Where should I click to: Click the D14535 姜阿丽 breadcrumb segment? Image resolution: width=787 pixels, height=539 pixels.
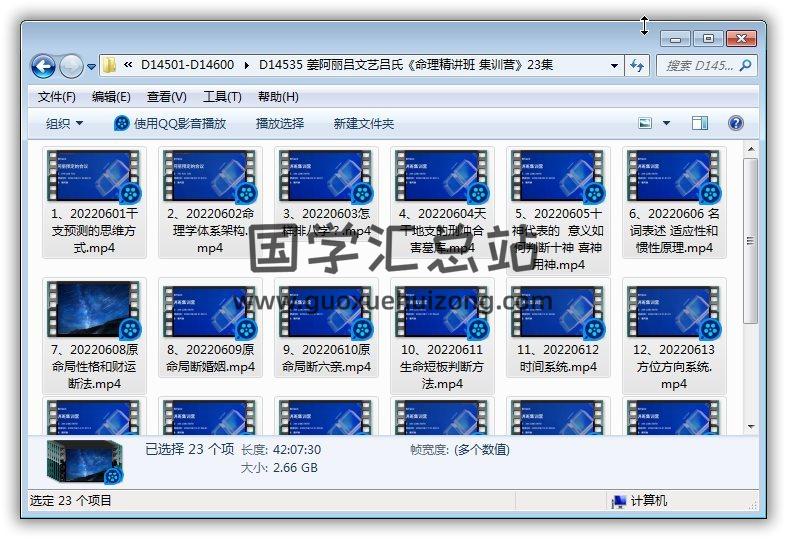click(406, 65)
